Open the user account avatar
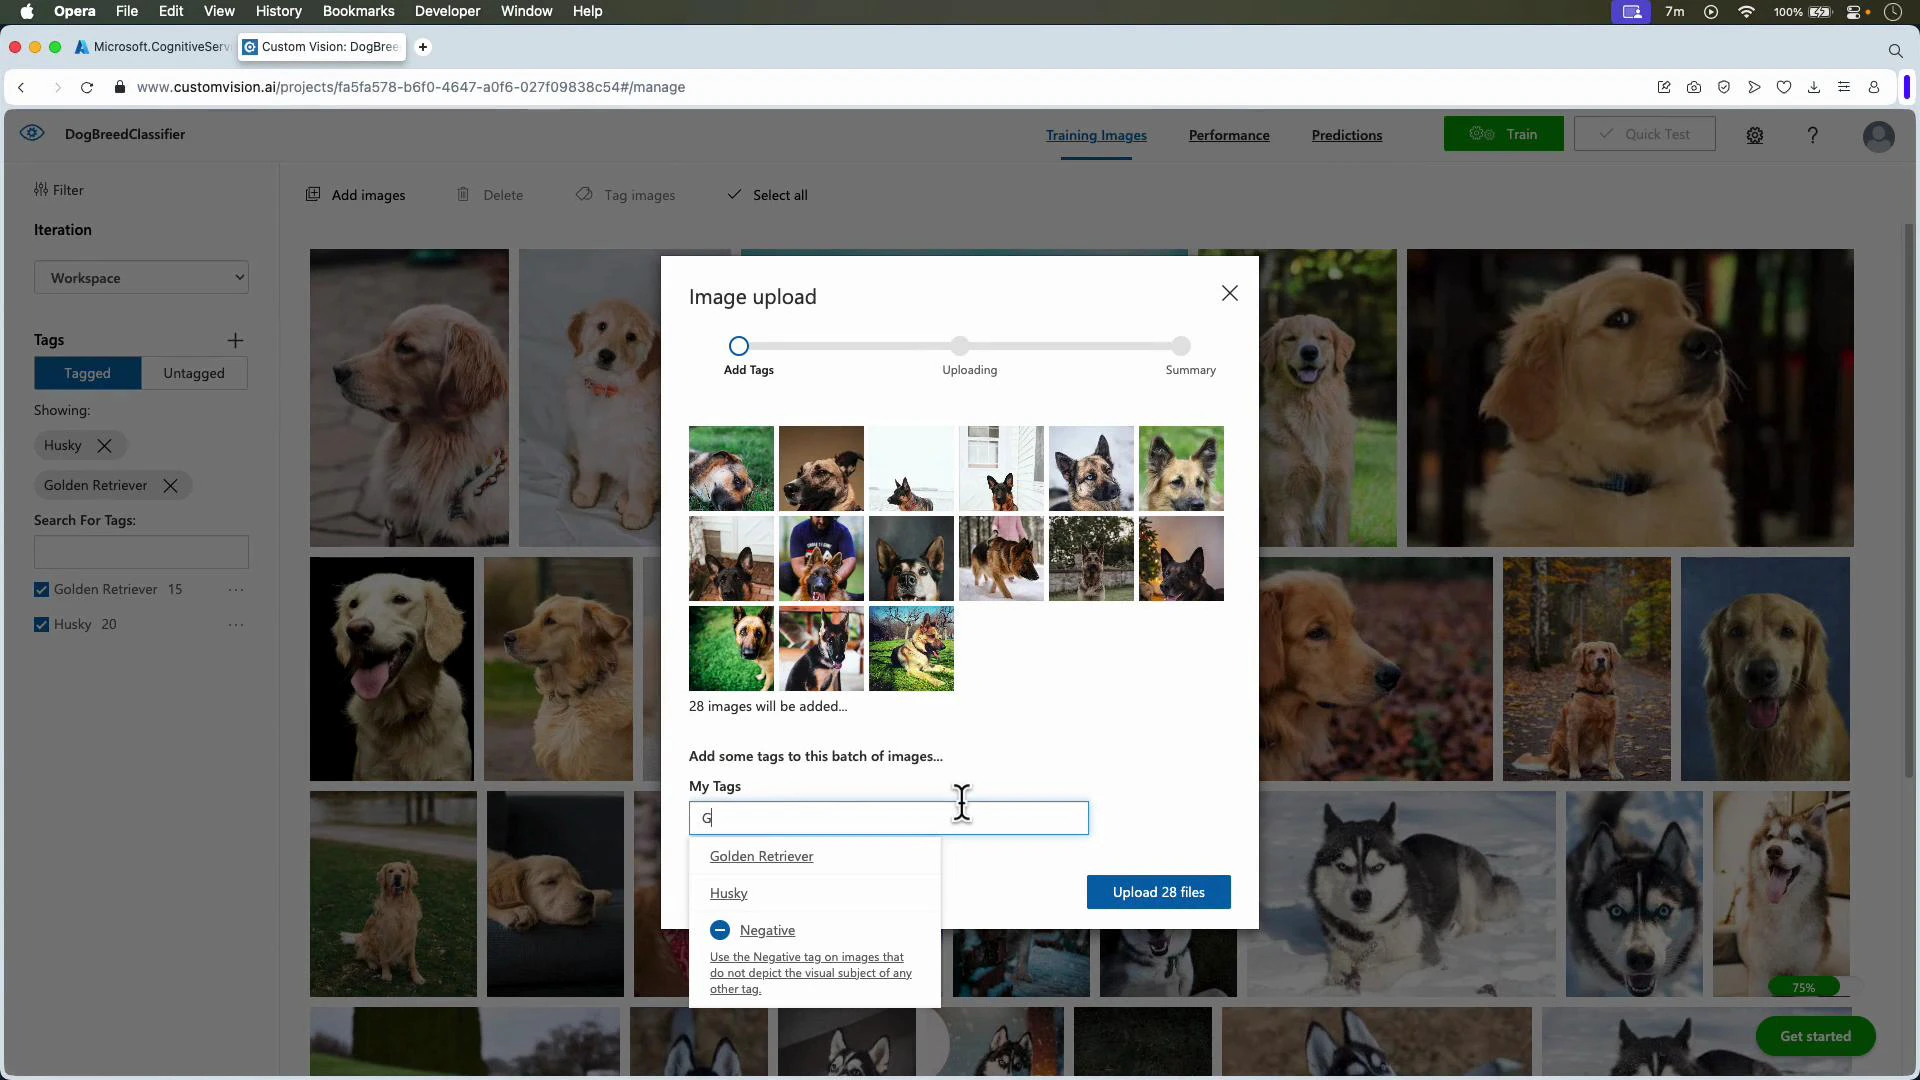1920x1080 pixels. [x=1879, y=136]
